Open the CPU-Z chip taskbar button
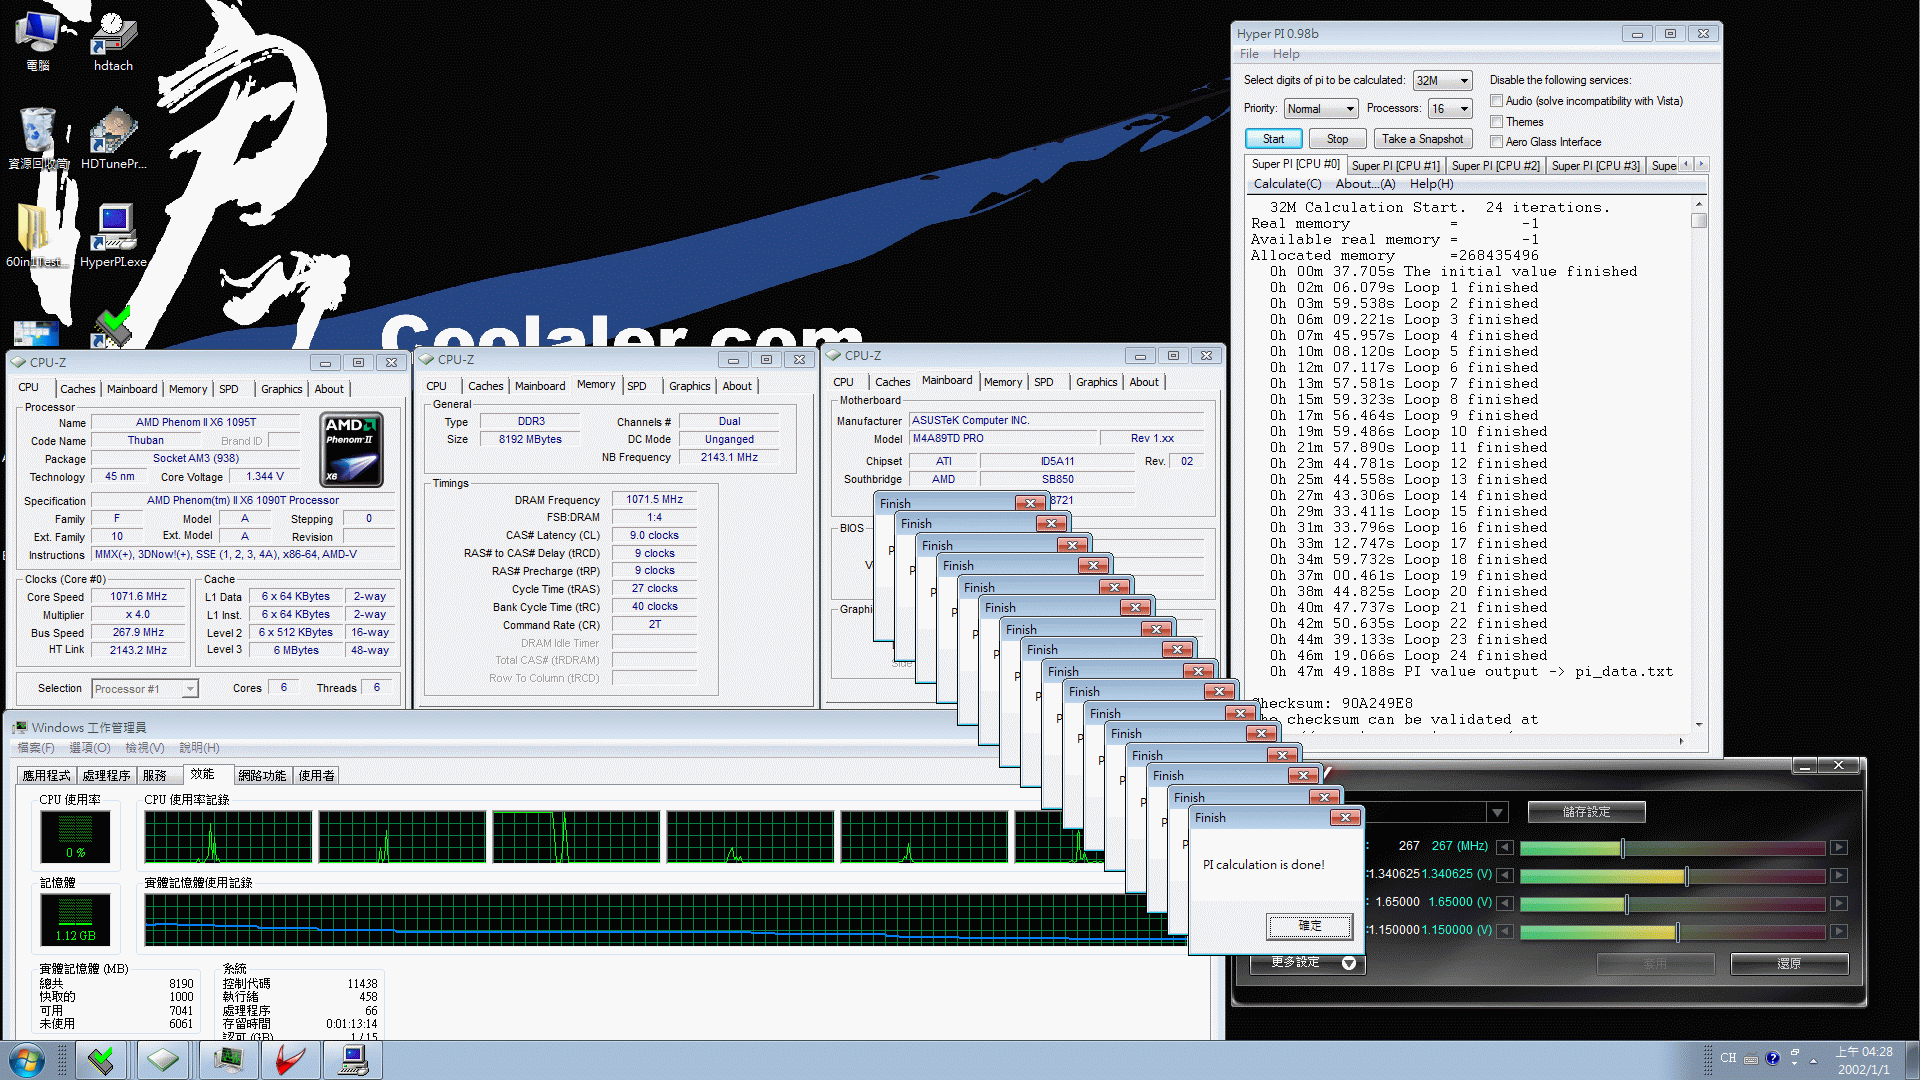This screenshot has height=1080, width=1920. [x=163, y=1060]
